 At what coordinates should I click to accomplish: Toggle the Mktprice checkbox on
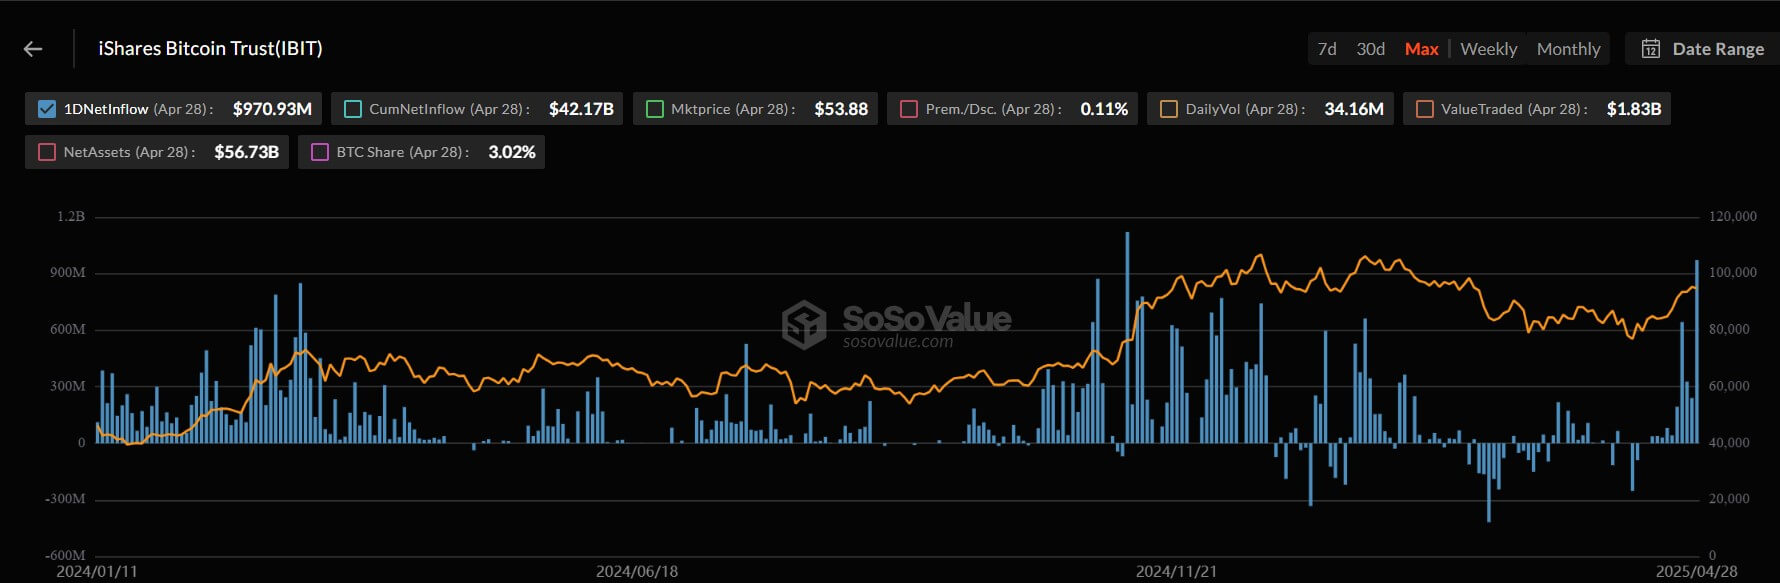point(655,109)
